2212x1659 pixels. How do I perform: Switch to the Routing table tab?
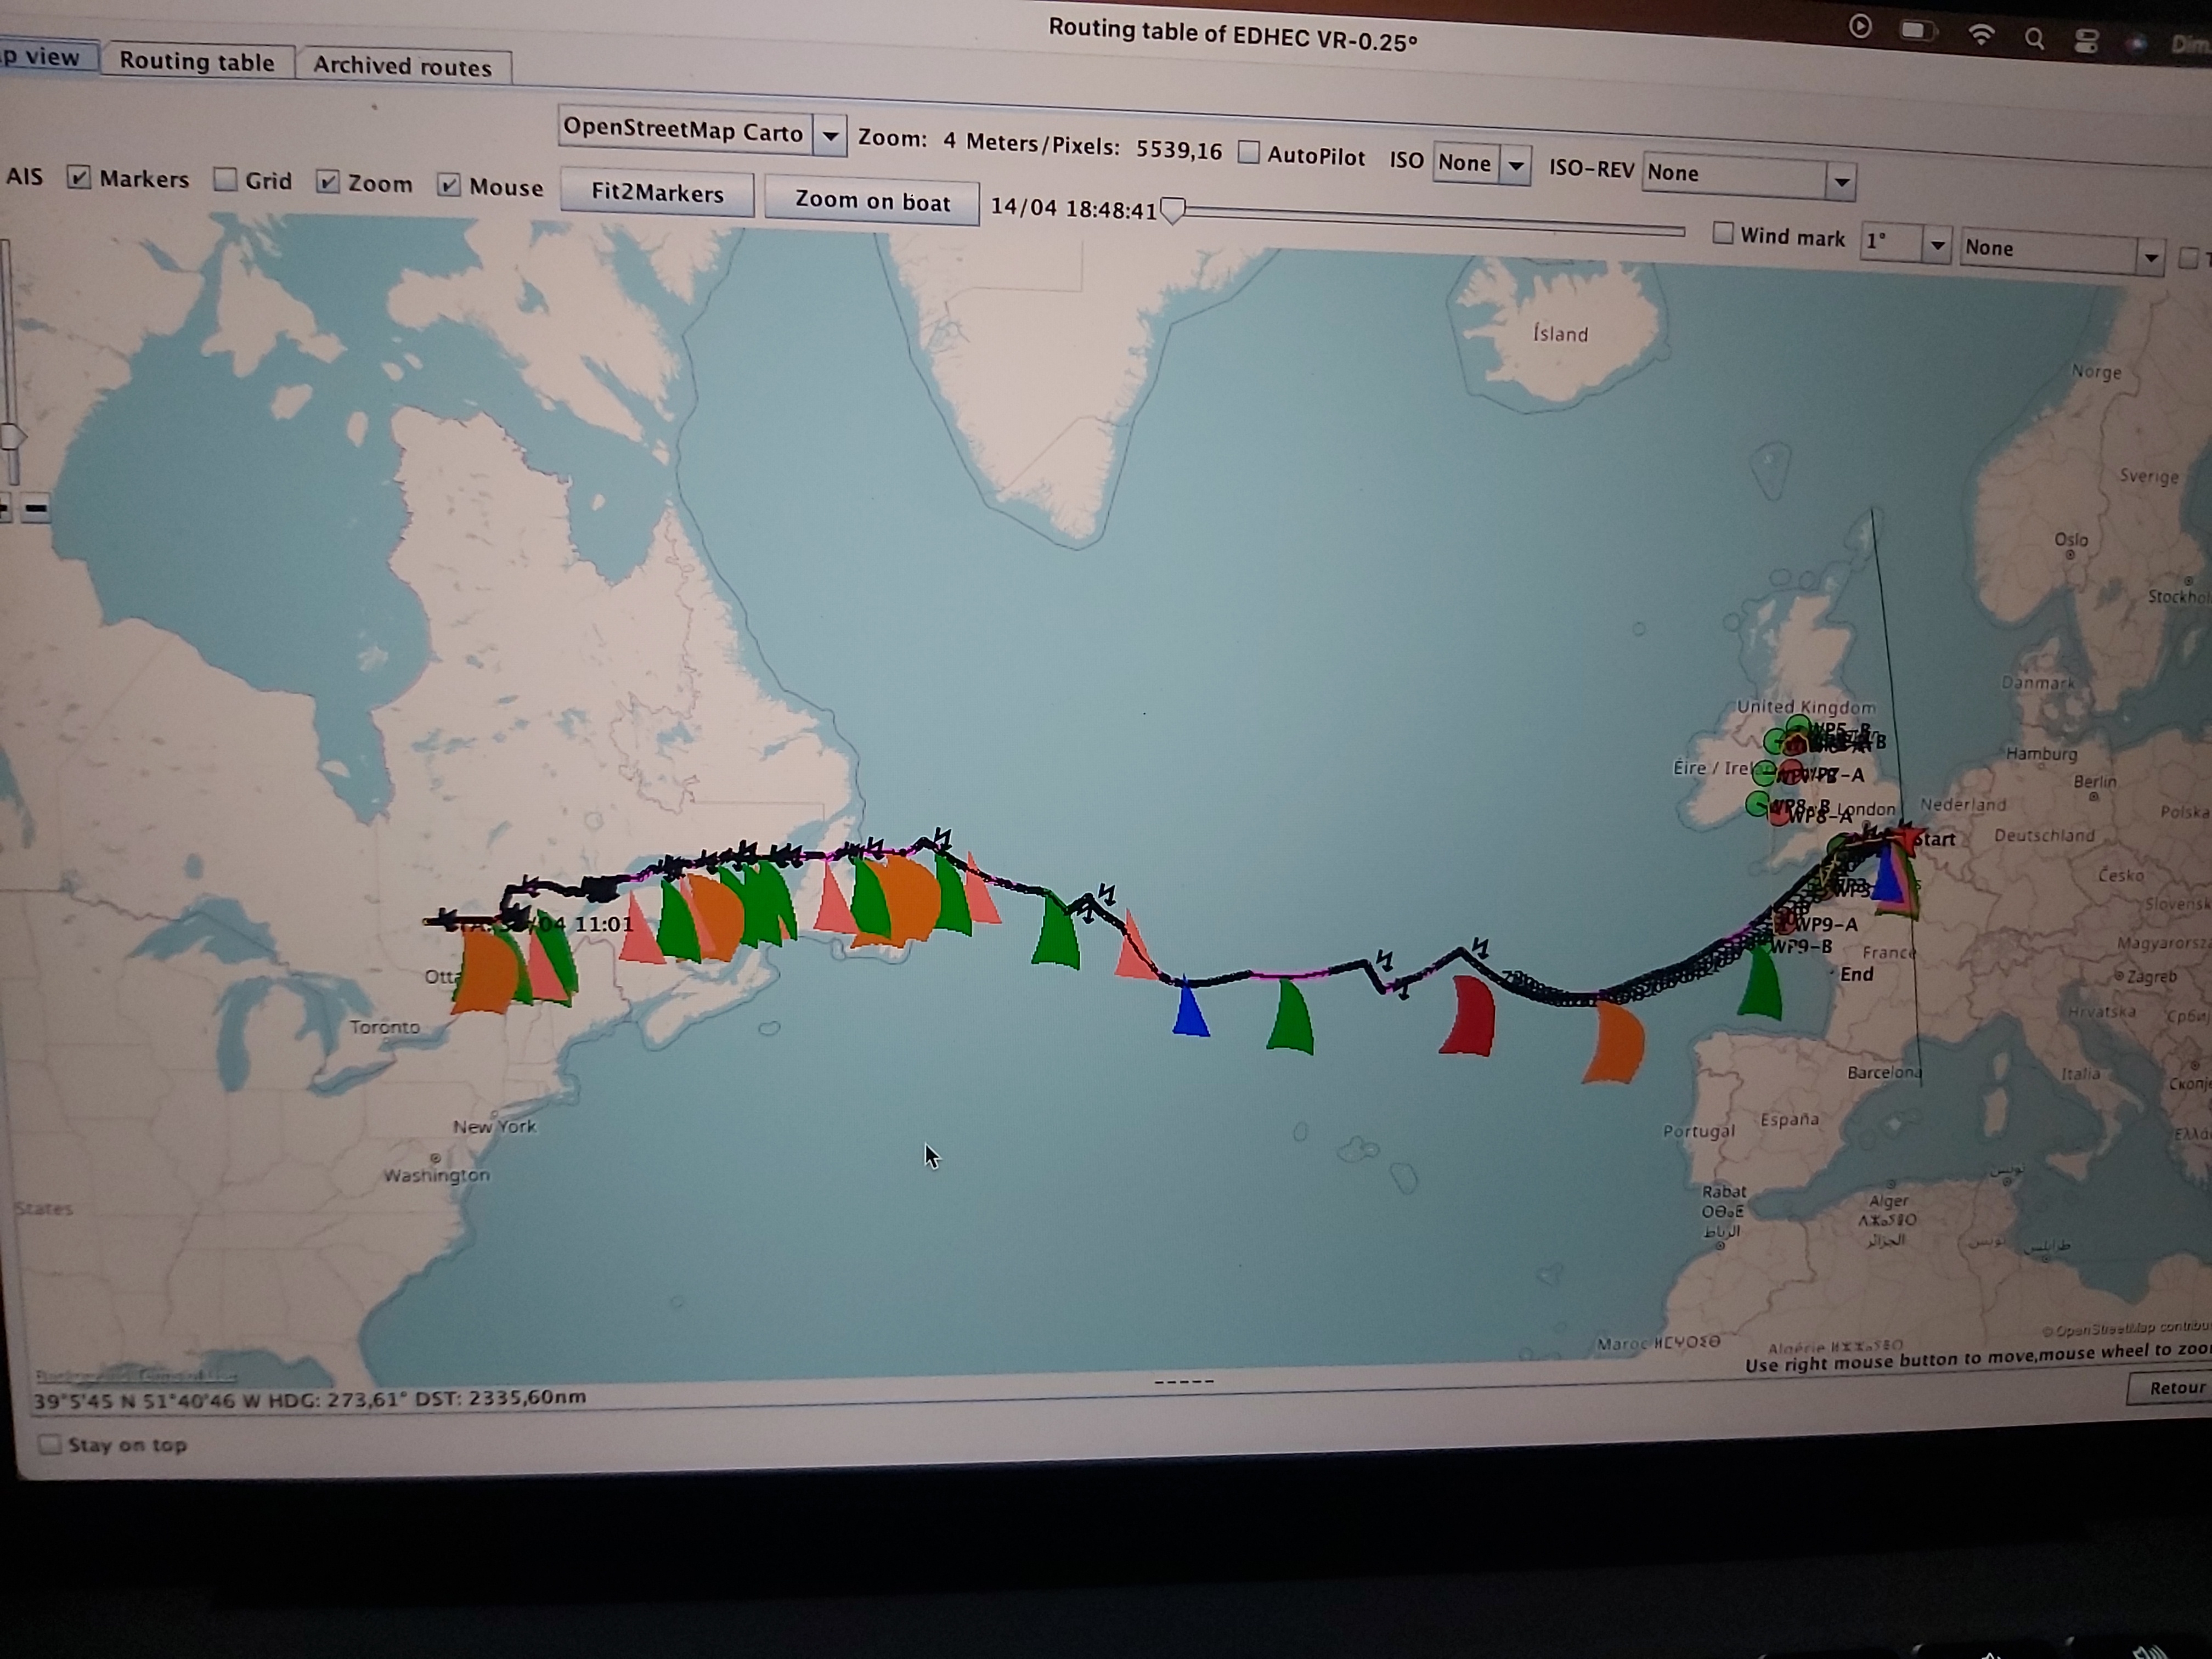point(197,61)
